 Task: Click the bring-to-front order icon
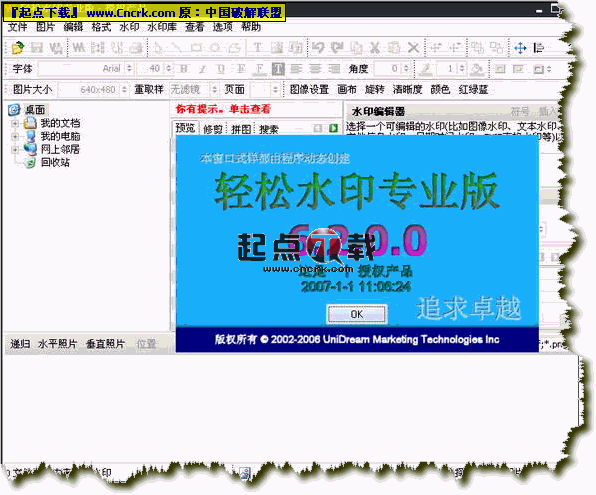[x=477, y=48]
